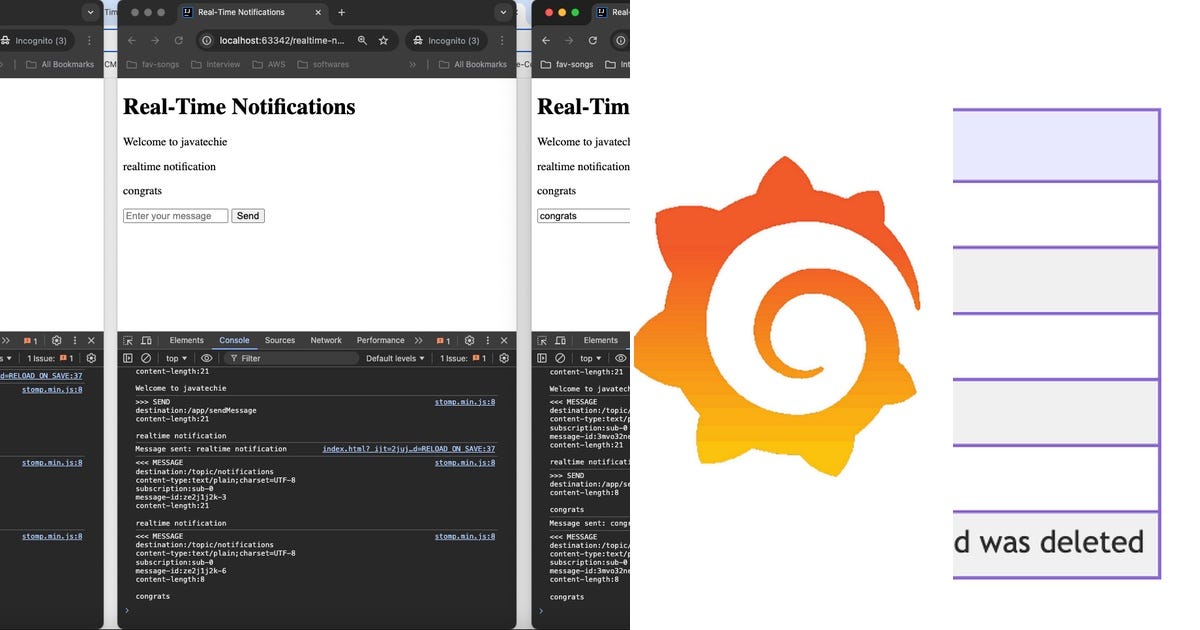Open the clear console icon
The image size is (1200, 630).
146,357
